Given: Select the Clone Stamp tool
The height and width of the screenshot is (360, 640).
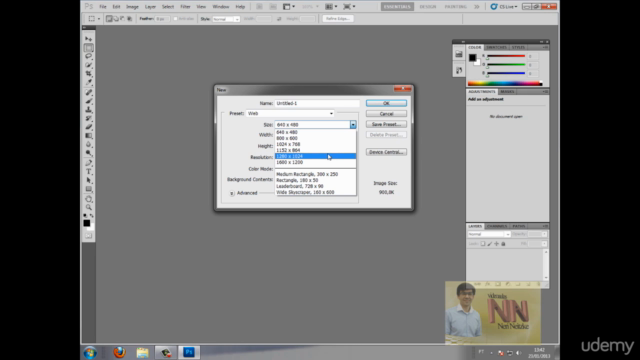Looking at the screenshot, I should [89, 109].
